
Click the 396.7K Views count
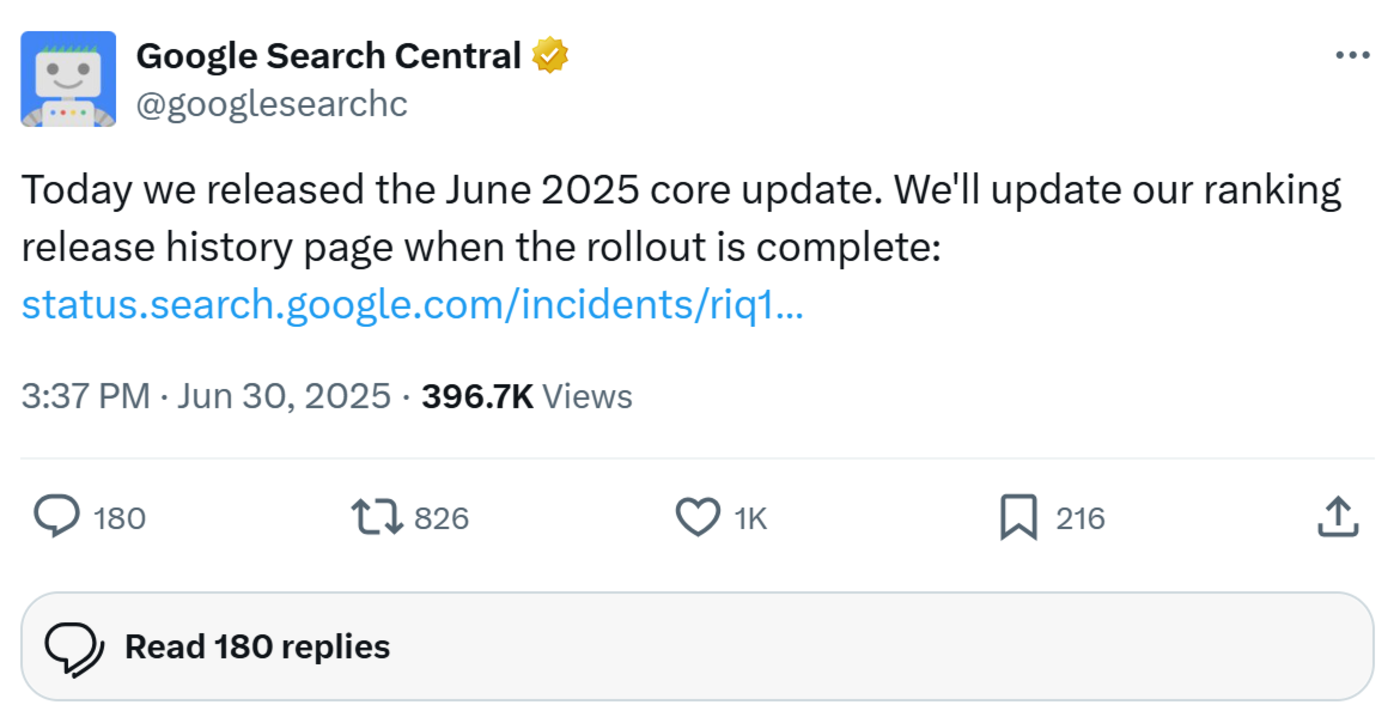pos(528,395)
